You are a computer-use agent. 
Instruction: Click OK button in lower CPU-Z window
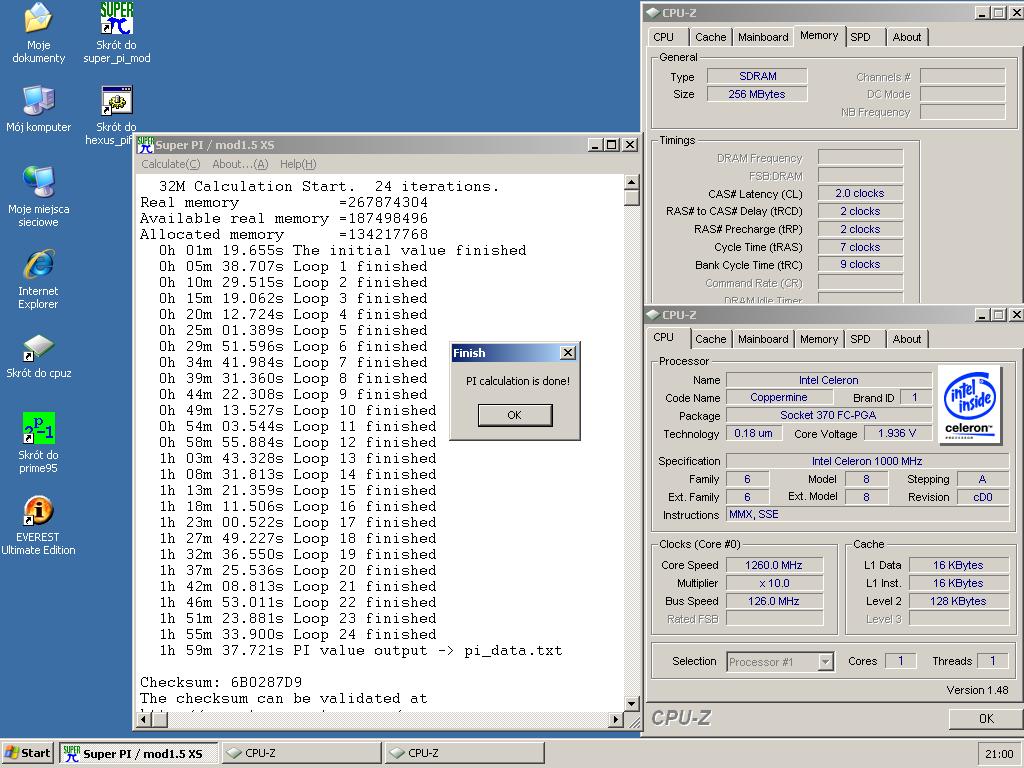click(x=986, y=718)
